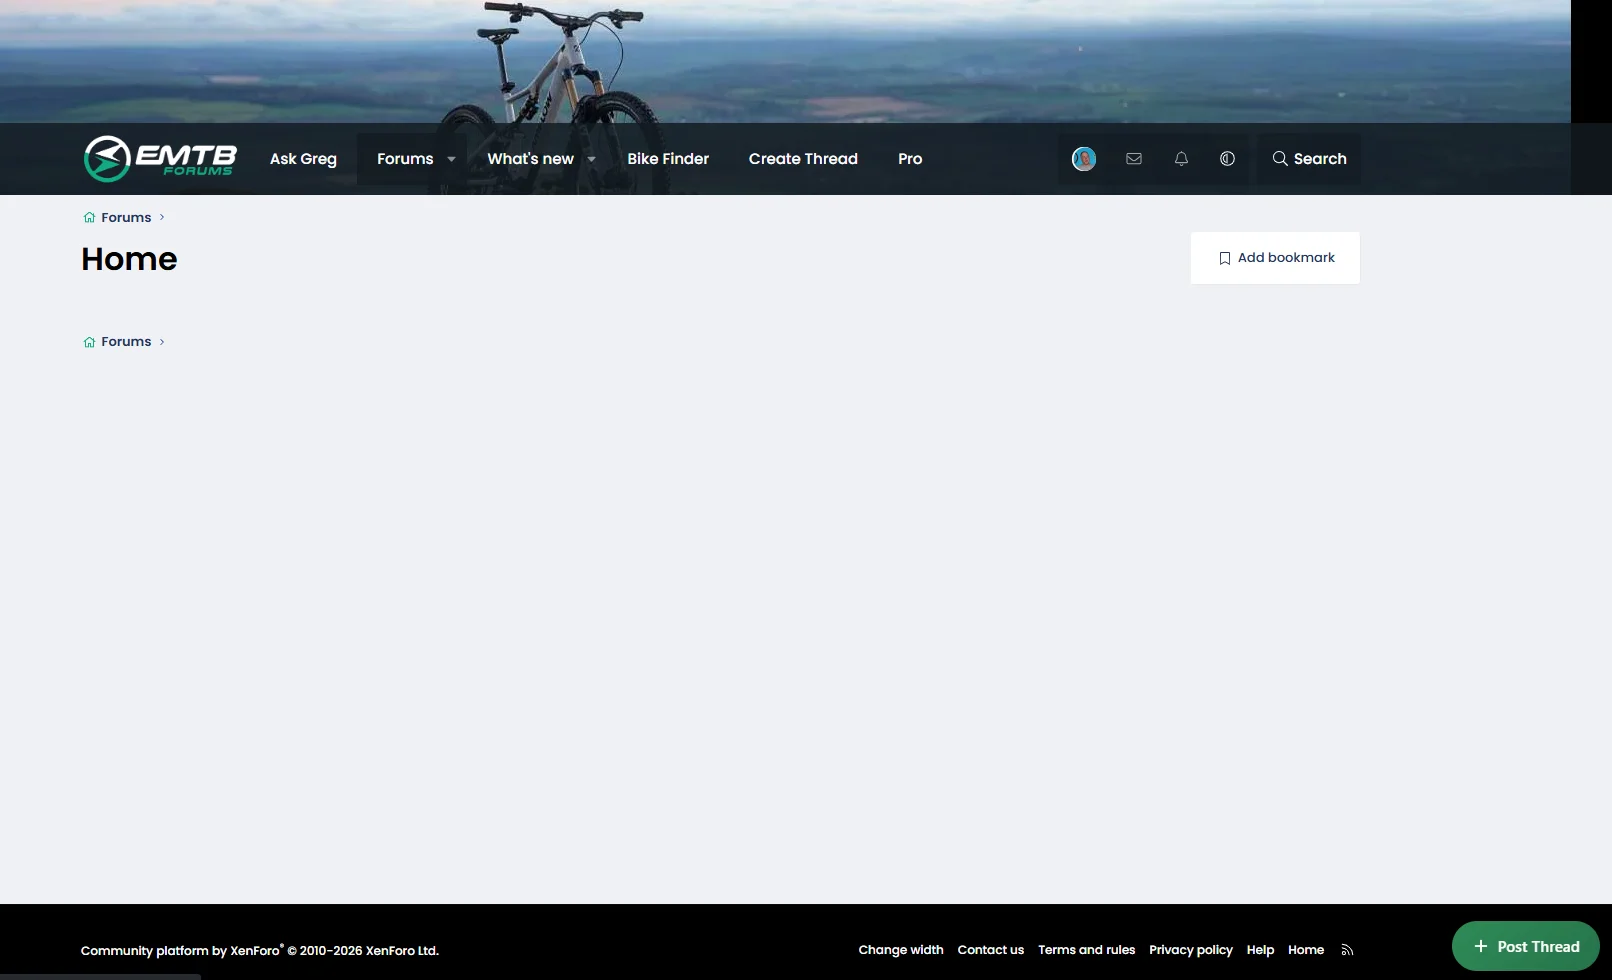
Task: Open the user avatar account menu
Action: coord(1083,159)
